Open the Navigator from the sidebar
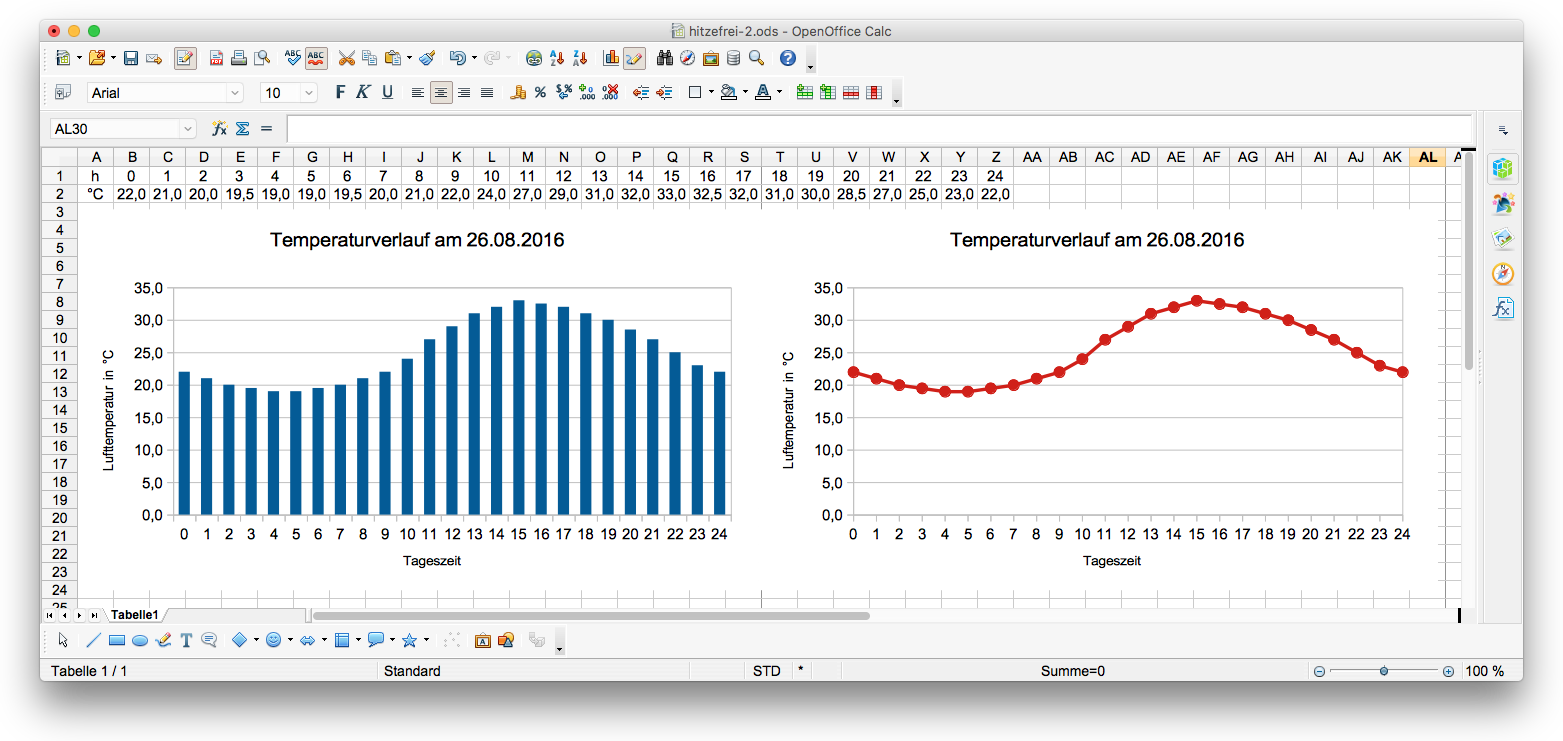The height and width of the screenshot is (741, 1563). pyautogui.click(x=1502, y=274)
